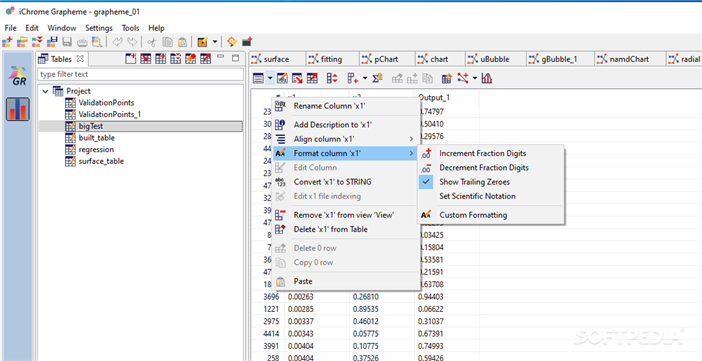The width and height of the screenshot is (702, 361).
Task: Click the new table icon in Tables panel
Action: pyautogui.click(x=130, y=59)
